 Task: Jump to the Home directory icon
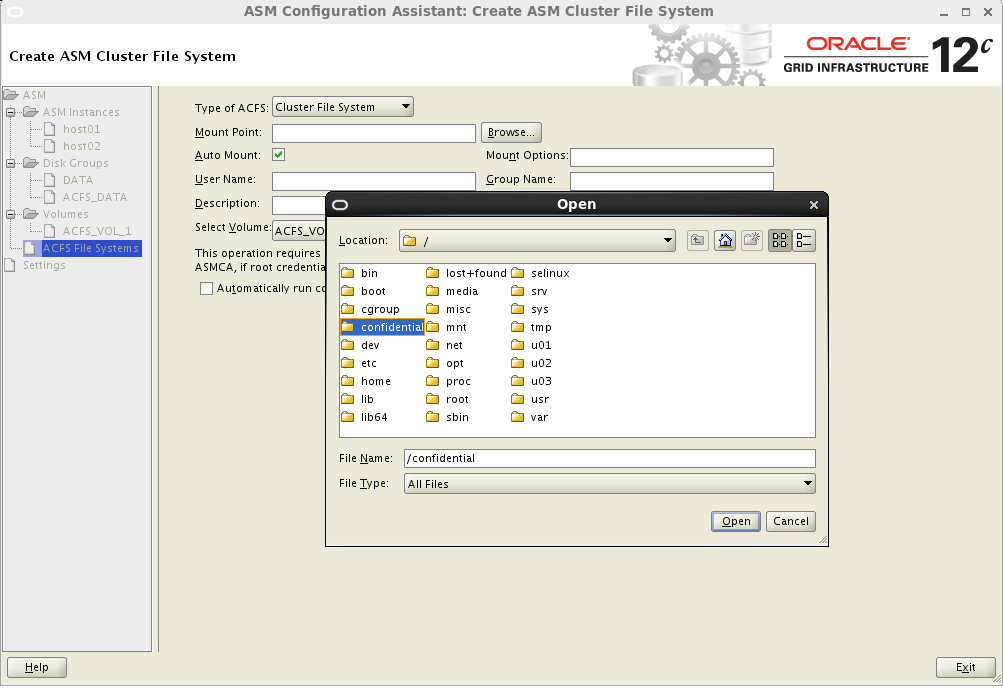tap(725, 240)
